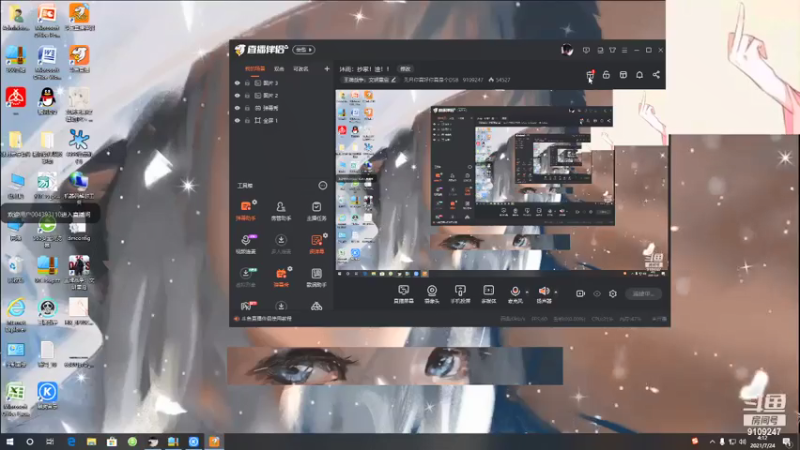Open the greyed download tool with green badge
Viewport: 800px width, 450px height.
246,278
